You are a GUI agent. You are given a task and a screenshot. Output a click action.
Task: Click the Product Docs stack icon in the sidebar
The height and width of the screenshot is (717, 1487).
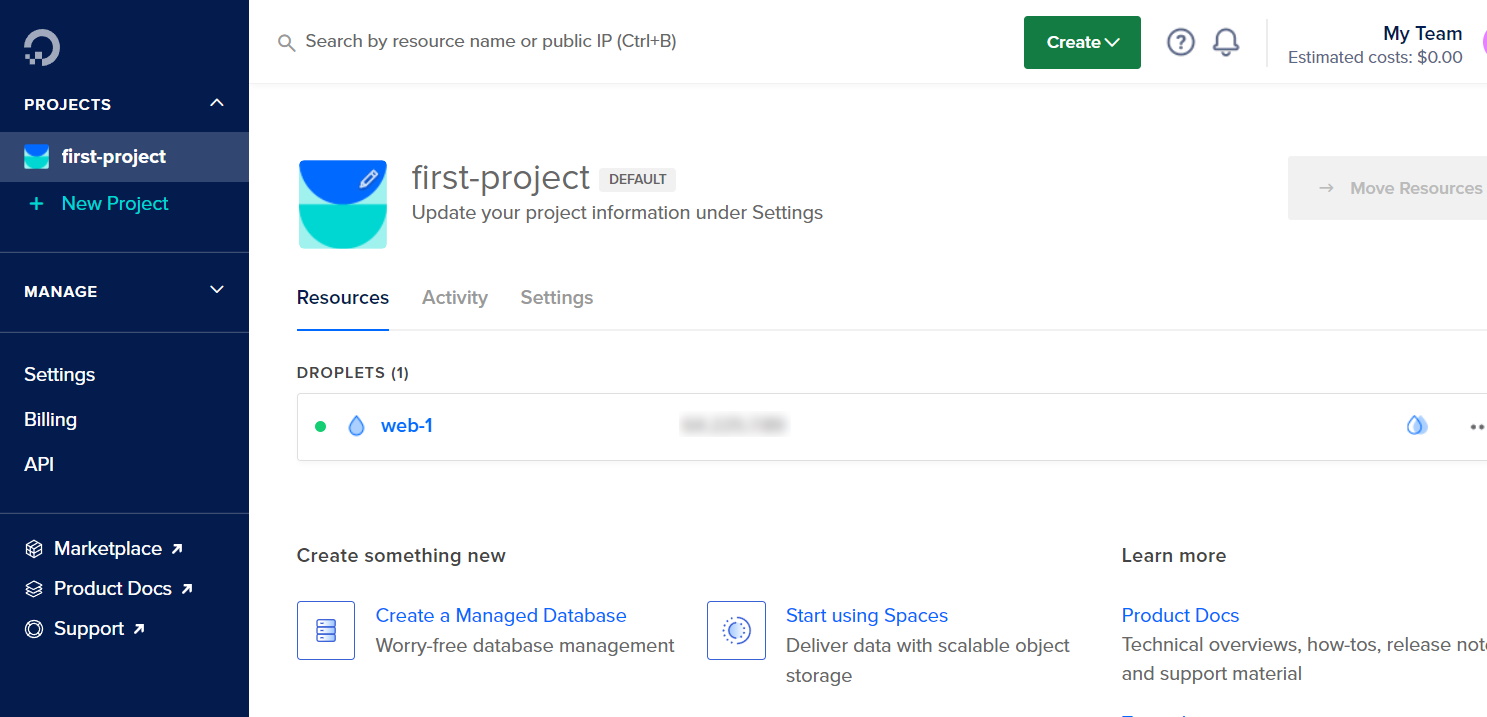click(34, 589)
